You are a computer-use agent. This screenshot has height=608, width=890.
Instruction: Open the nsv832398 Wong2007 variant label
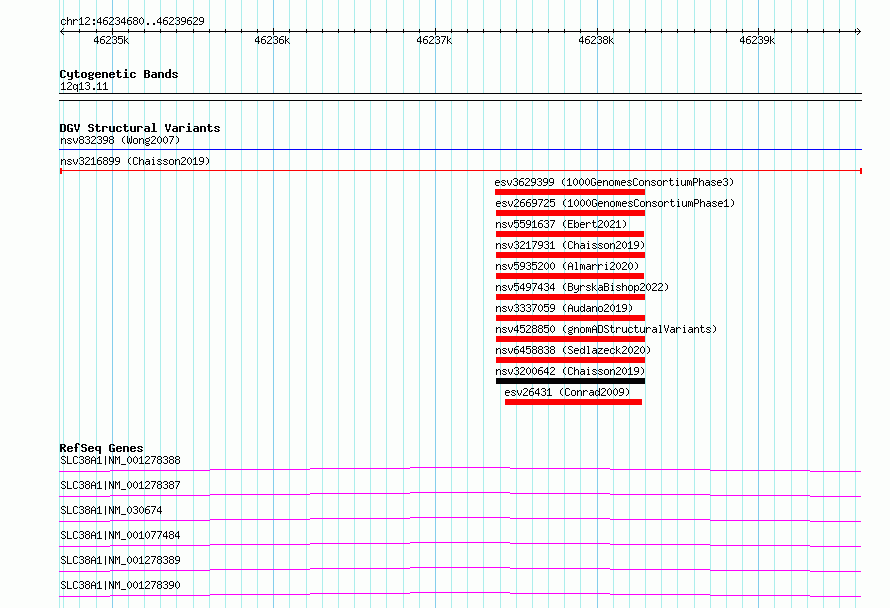120,140
